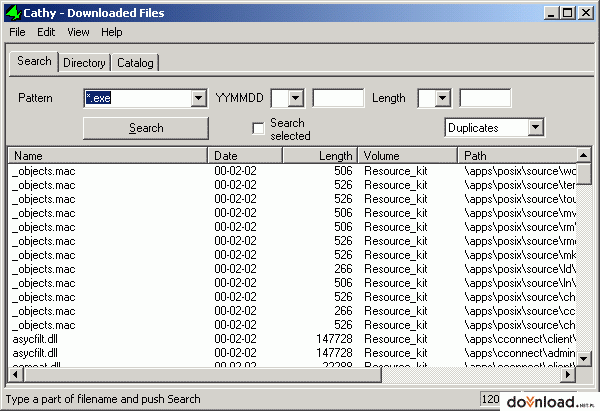This screenshot has height=411, width=600.
Task: Select asycfilt.dll row in cconnect admin path
Action: point(292,353)
